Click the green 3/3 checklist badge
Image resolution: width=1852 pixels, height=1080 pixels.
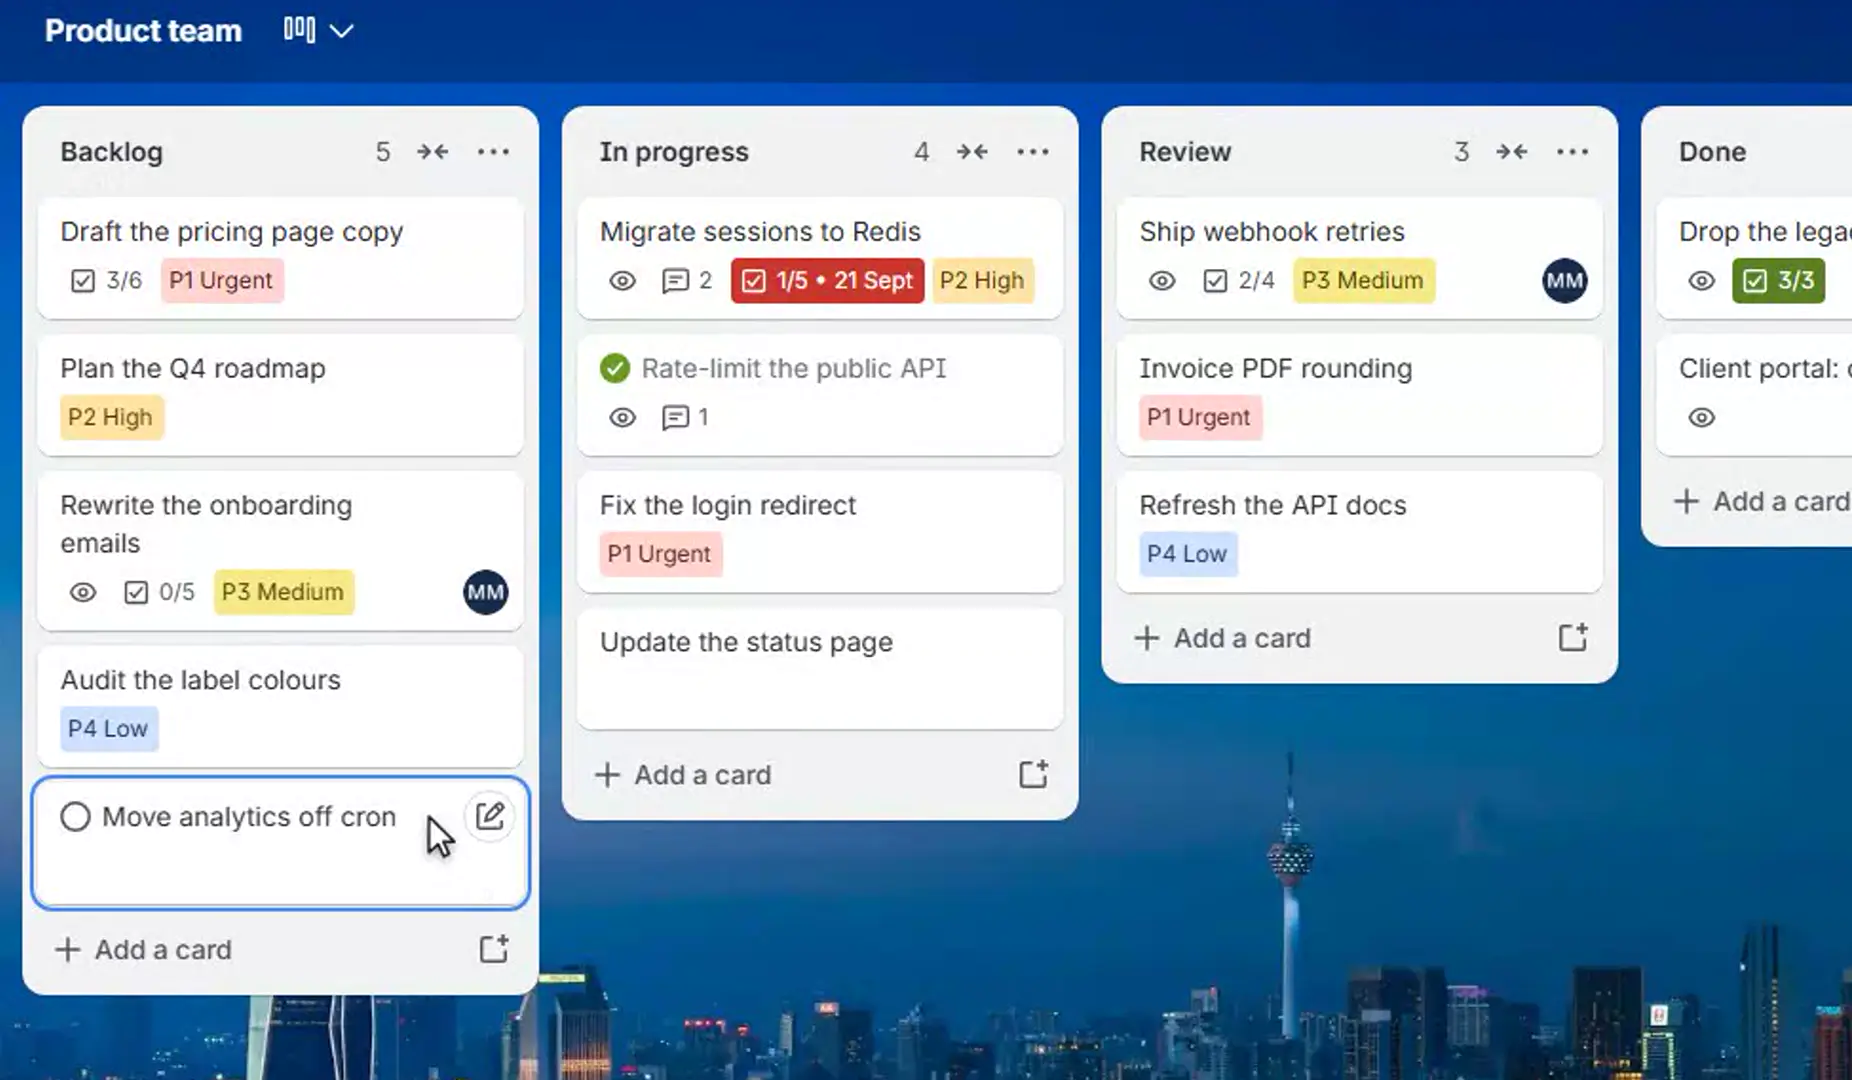(x=1779, y=281)
